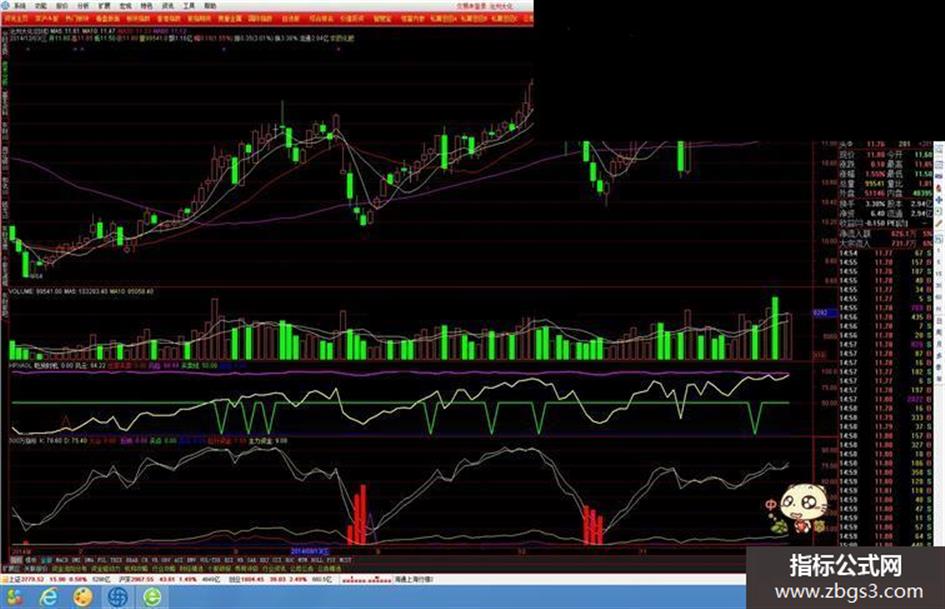The image size is (945, 609).
Task: Click the 净流入额 row in quote panel
Action: (x=886, y=233)
